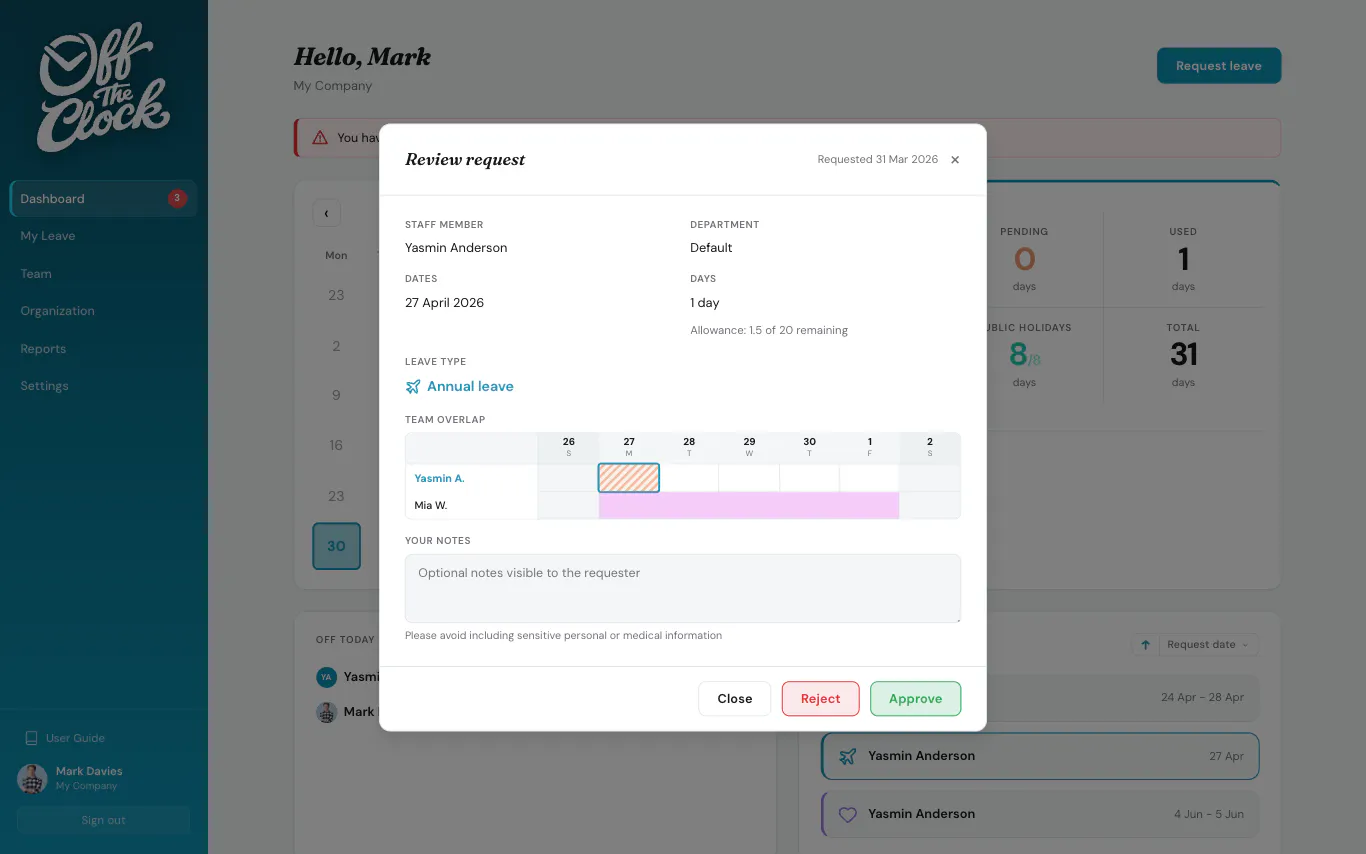
Task: Click the warning triangle alert icon
Action: click(320, 138)
